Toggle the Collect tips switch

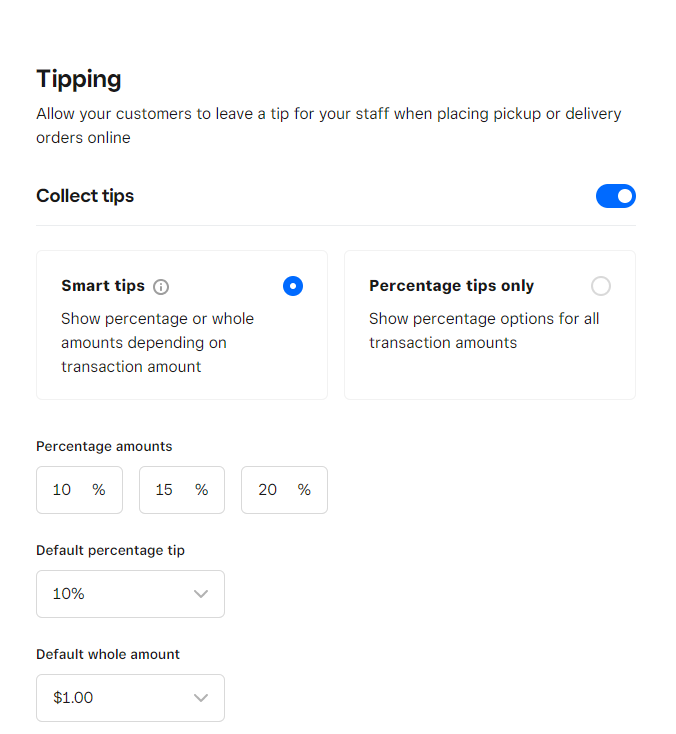pos(615,196)
